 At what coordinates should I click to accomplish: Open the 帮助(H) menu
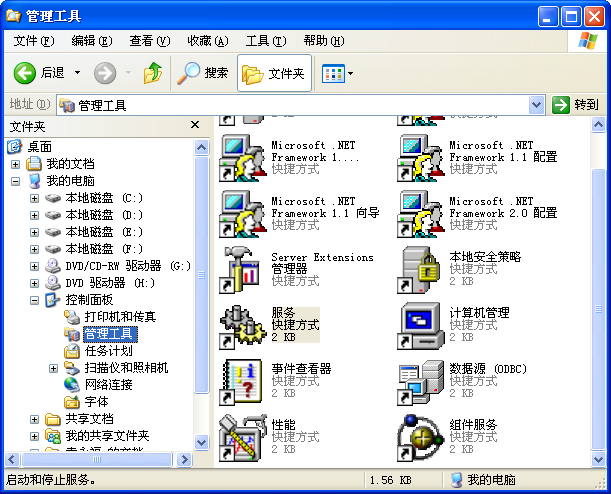(x=324, y=41)
